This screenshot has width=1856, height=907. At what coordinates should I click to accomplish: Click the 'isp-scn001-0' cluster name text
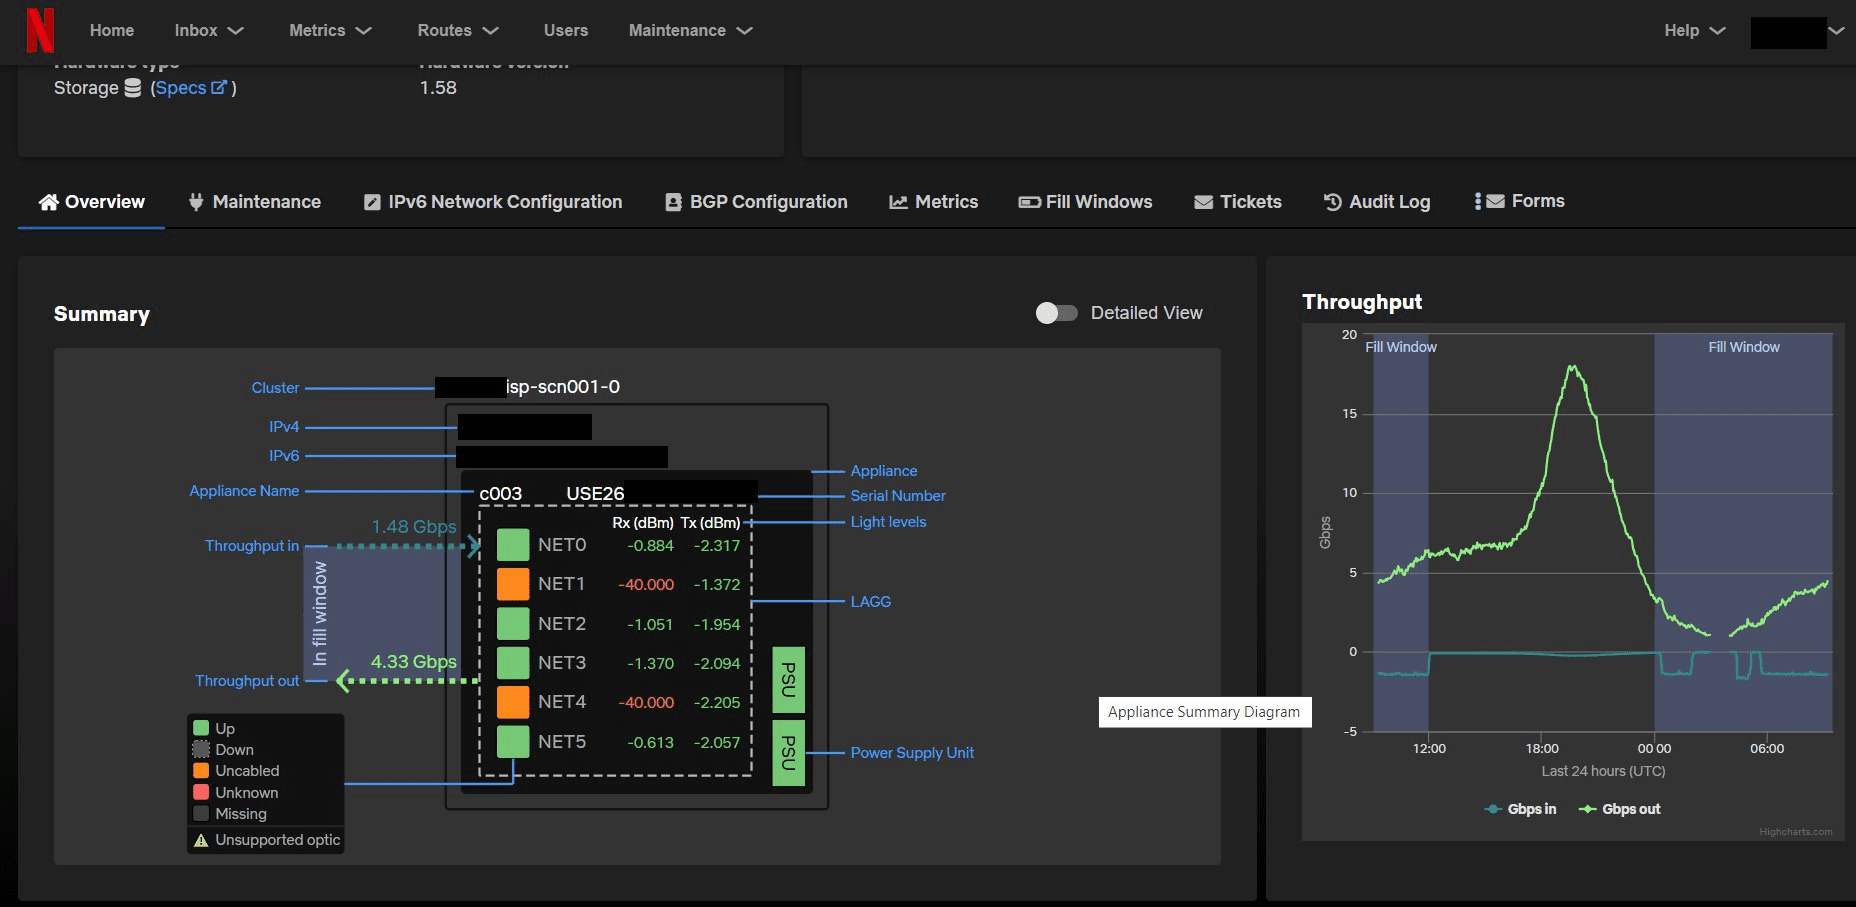tap(563, 387)
